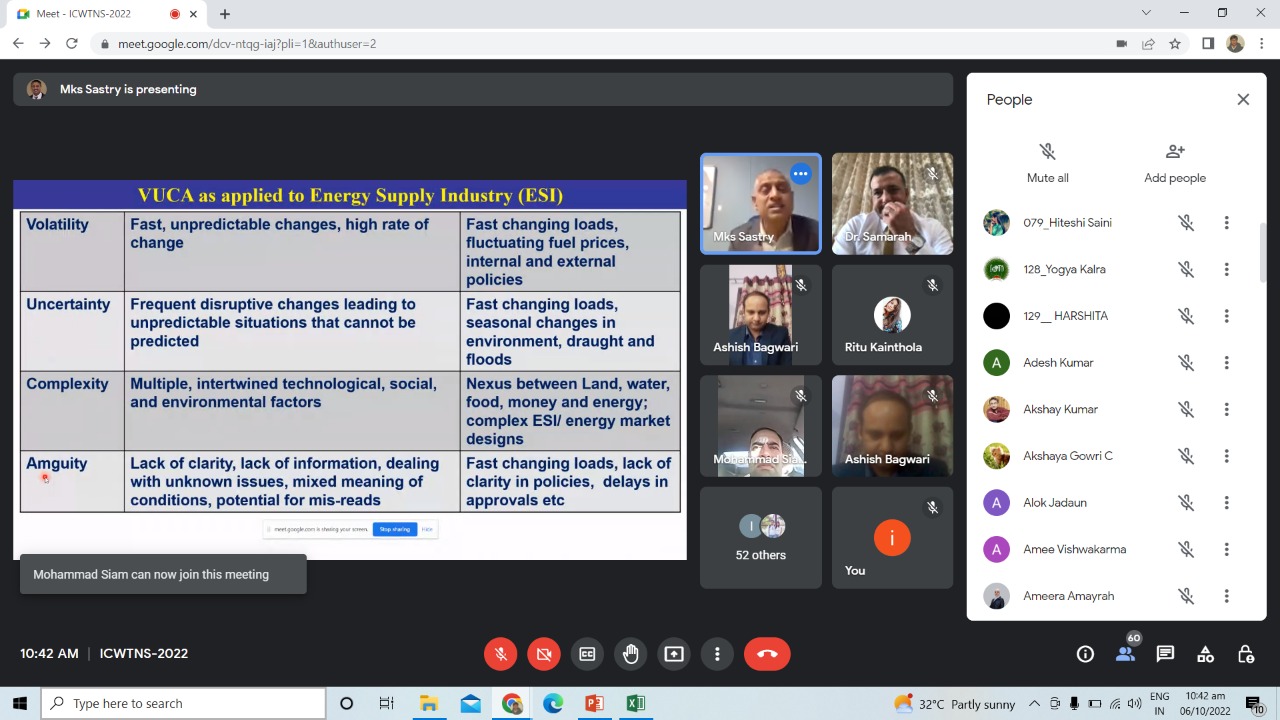This screenshot has height=720, width=1280.
Task: Open host controls lock icon
Action: point(1245,654)
